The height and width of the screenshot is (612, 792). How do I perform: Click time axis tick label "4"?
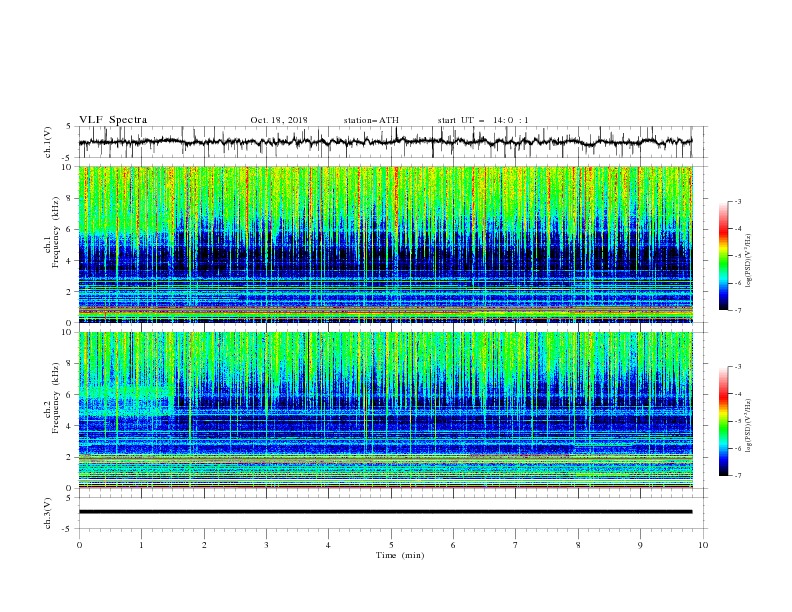click(x=329, y=545)
